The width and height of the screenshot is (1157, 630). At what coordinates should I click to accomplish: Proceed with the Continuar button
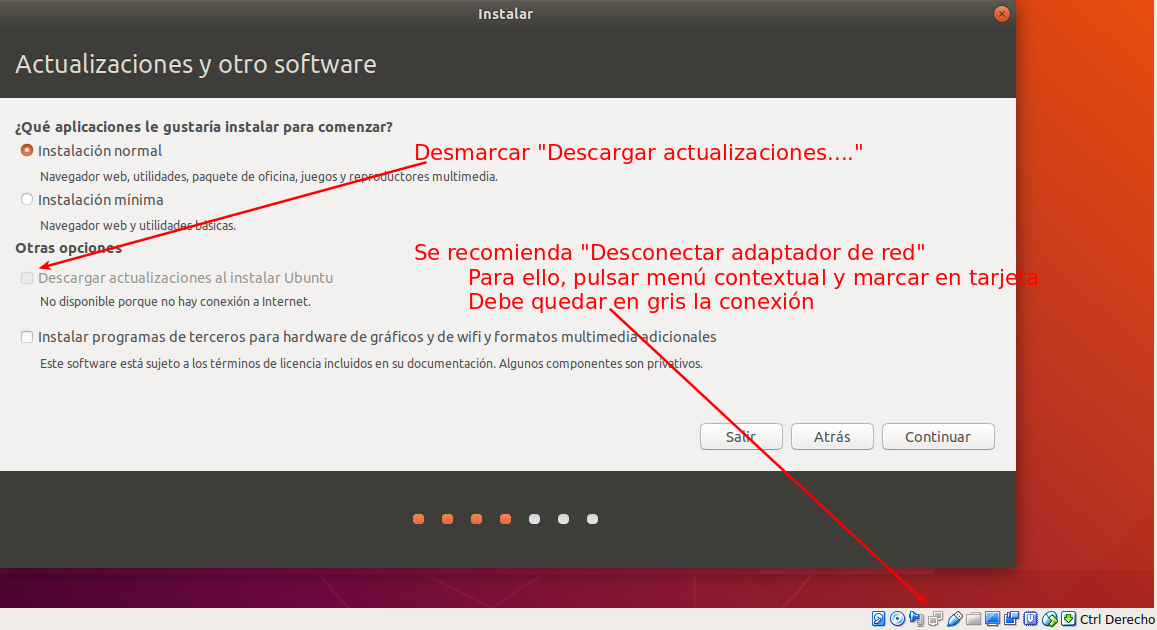[938, 437]
